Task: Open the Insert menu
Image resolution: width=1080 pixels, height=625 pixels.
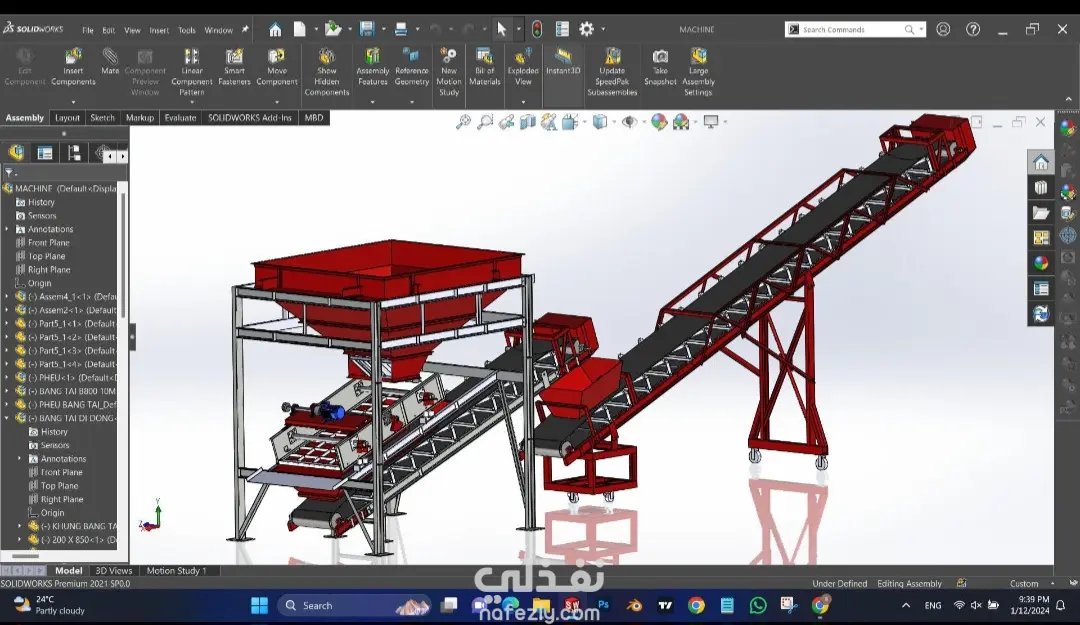Action: coord(159,30)
